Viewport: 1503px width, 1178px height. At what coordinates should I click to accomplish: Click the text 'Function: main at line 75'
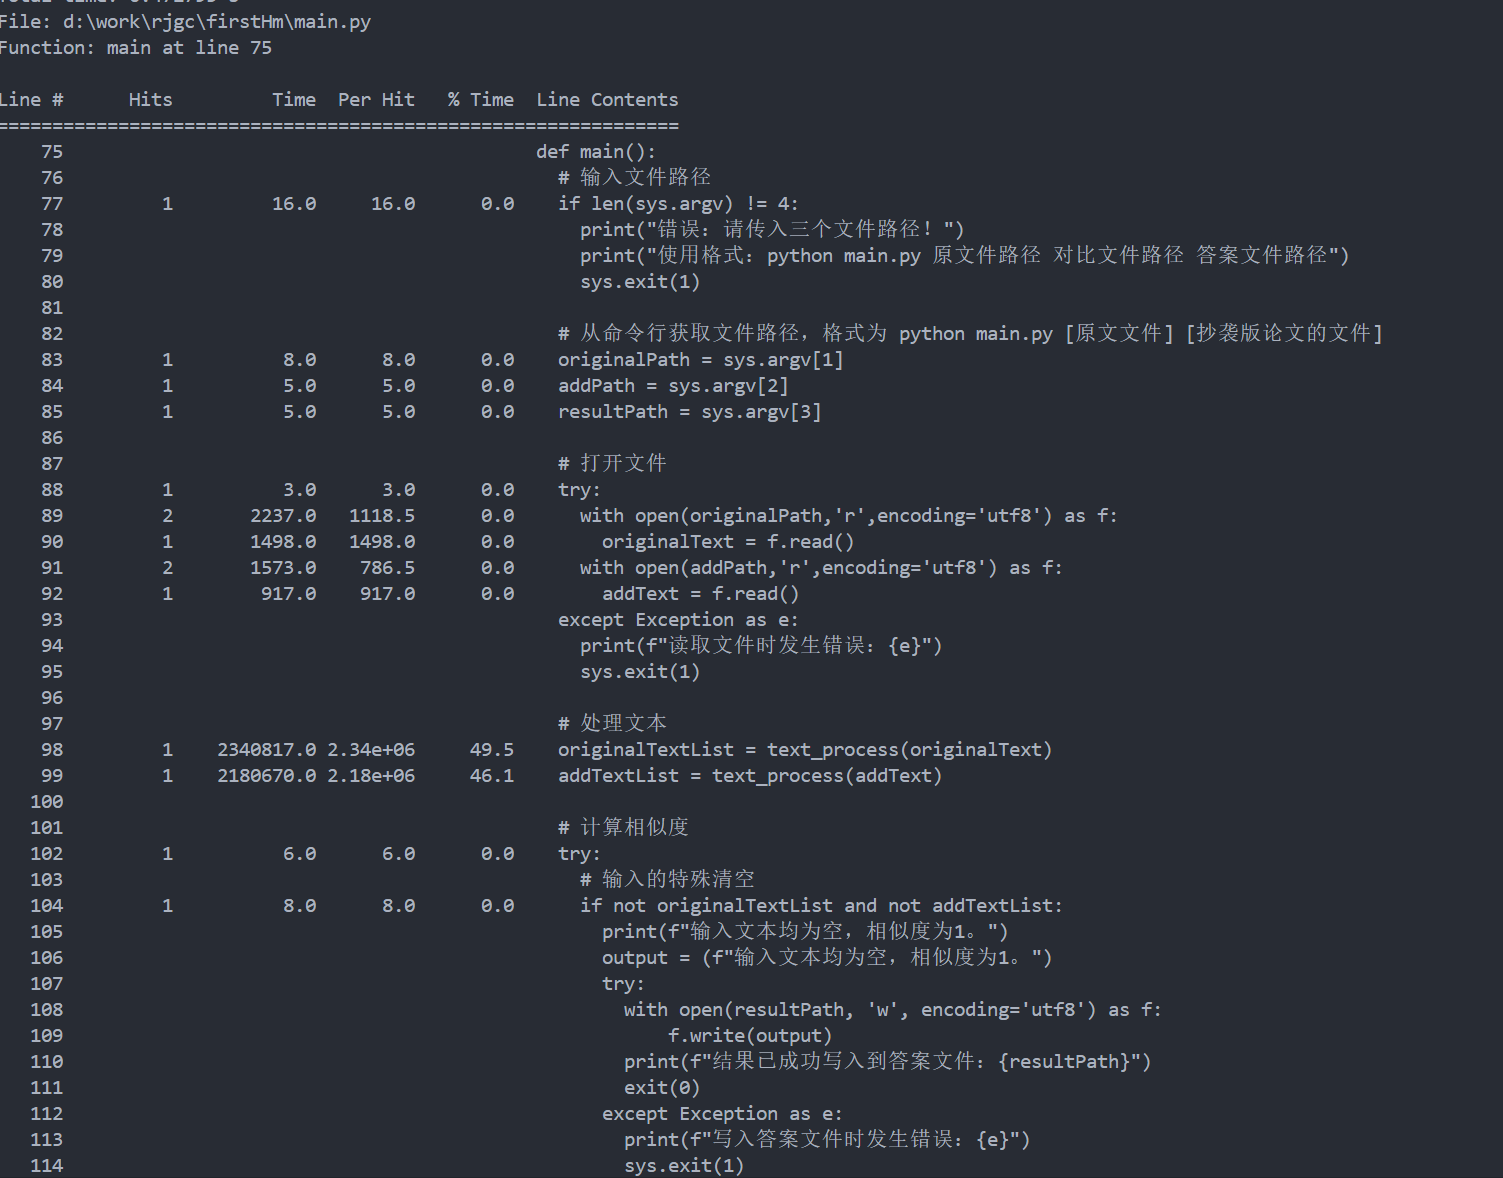[x=136, y=48]
